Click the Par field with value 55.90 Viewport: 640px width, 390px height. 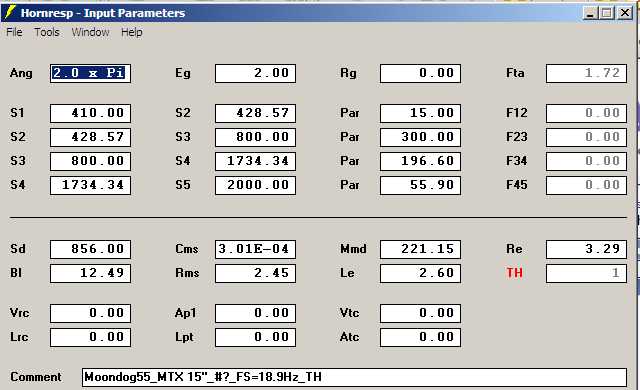coord(420,185)
